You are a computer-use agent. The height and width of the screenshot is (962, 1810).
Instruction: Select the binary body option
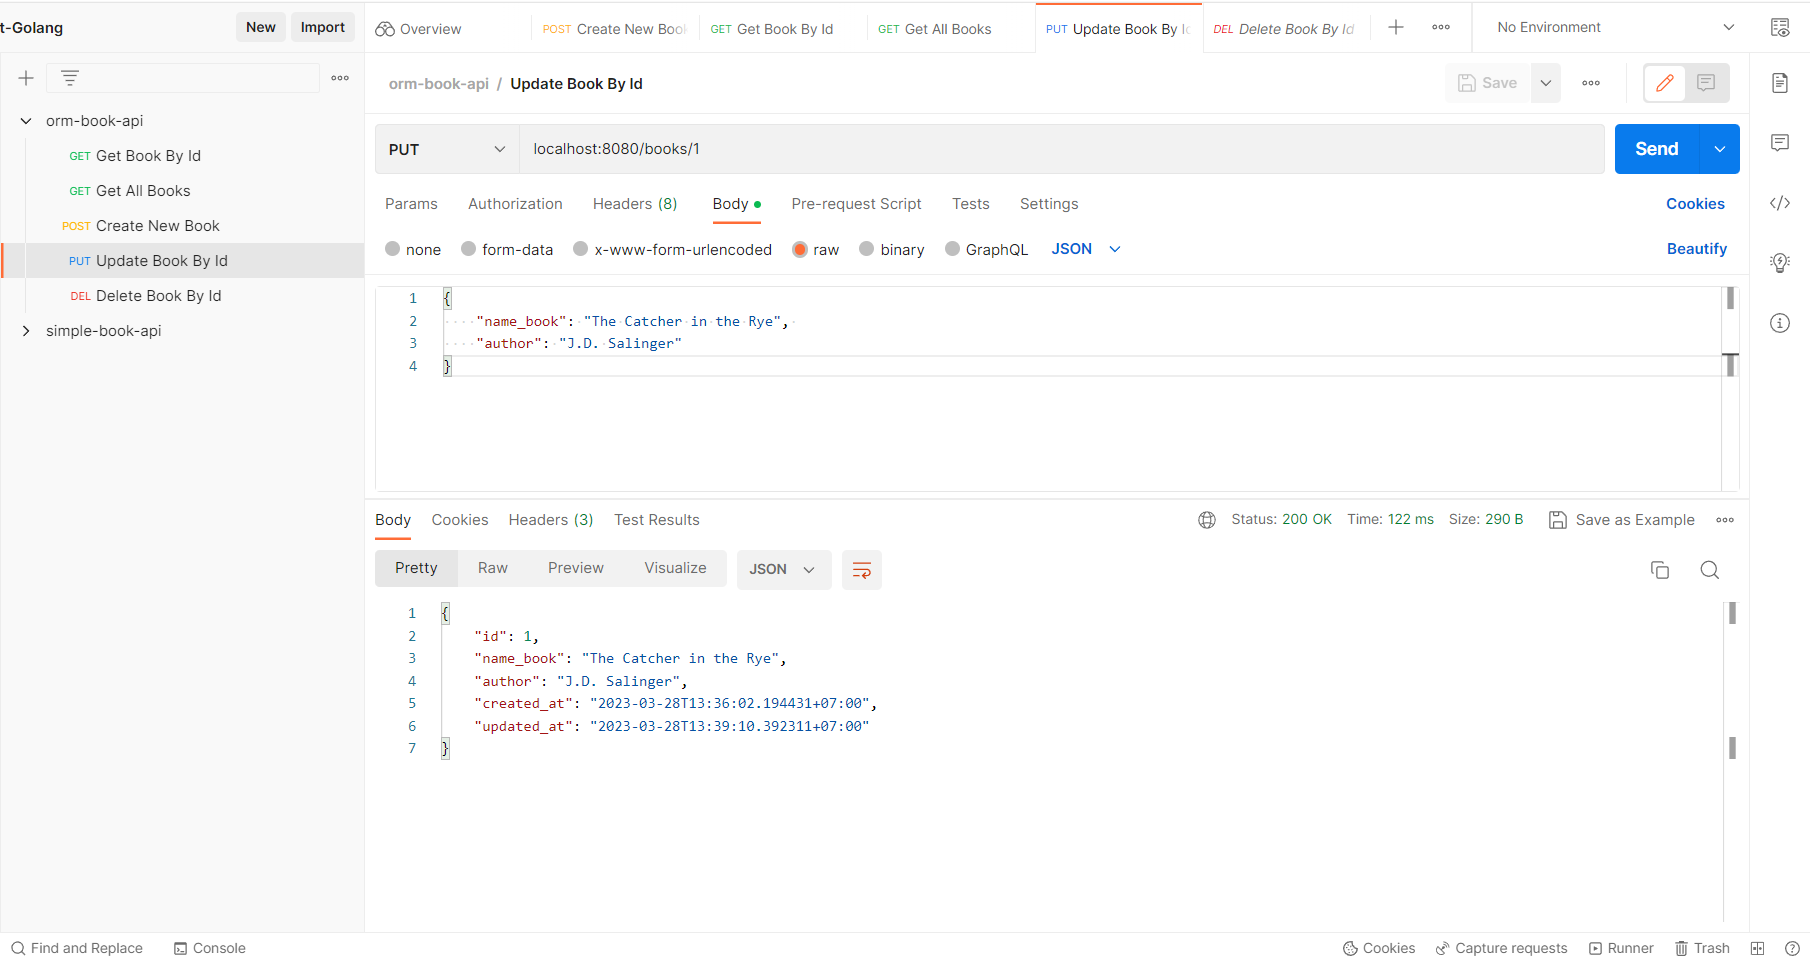(867, 249)
